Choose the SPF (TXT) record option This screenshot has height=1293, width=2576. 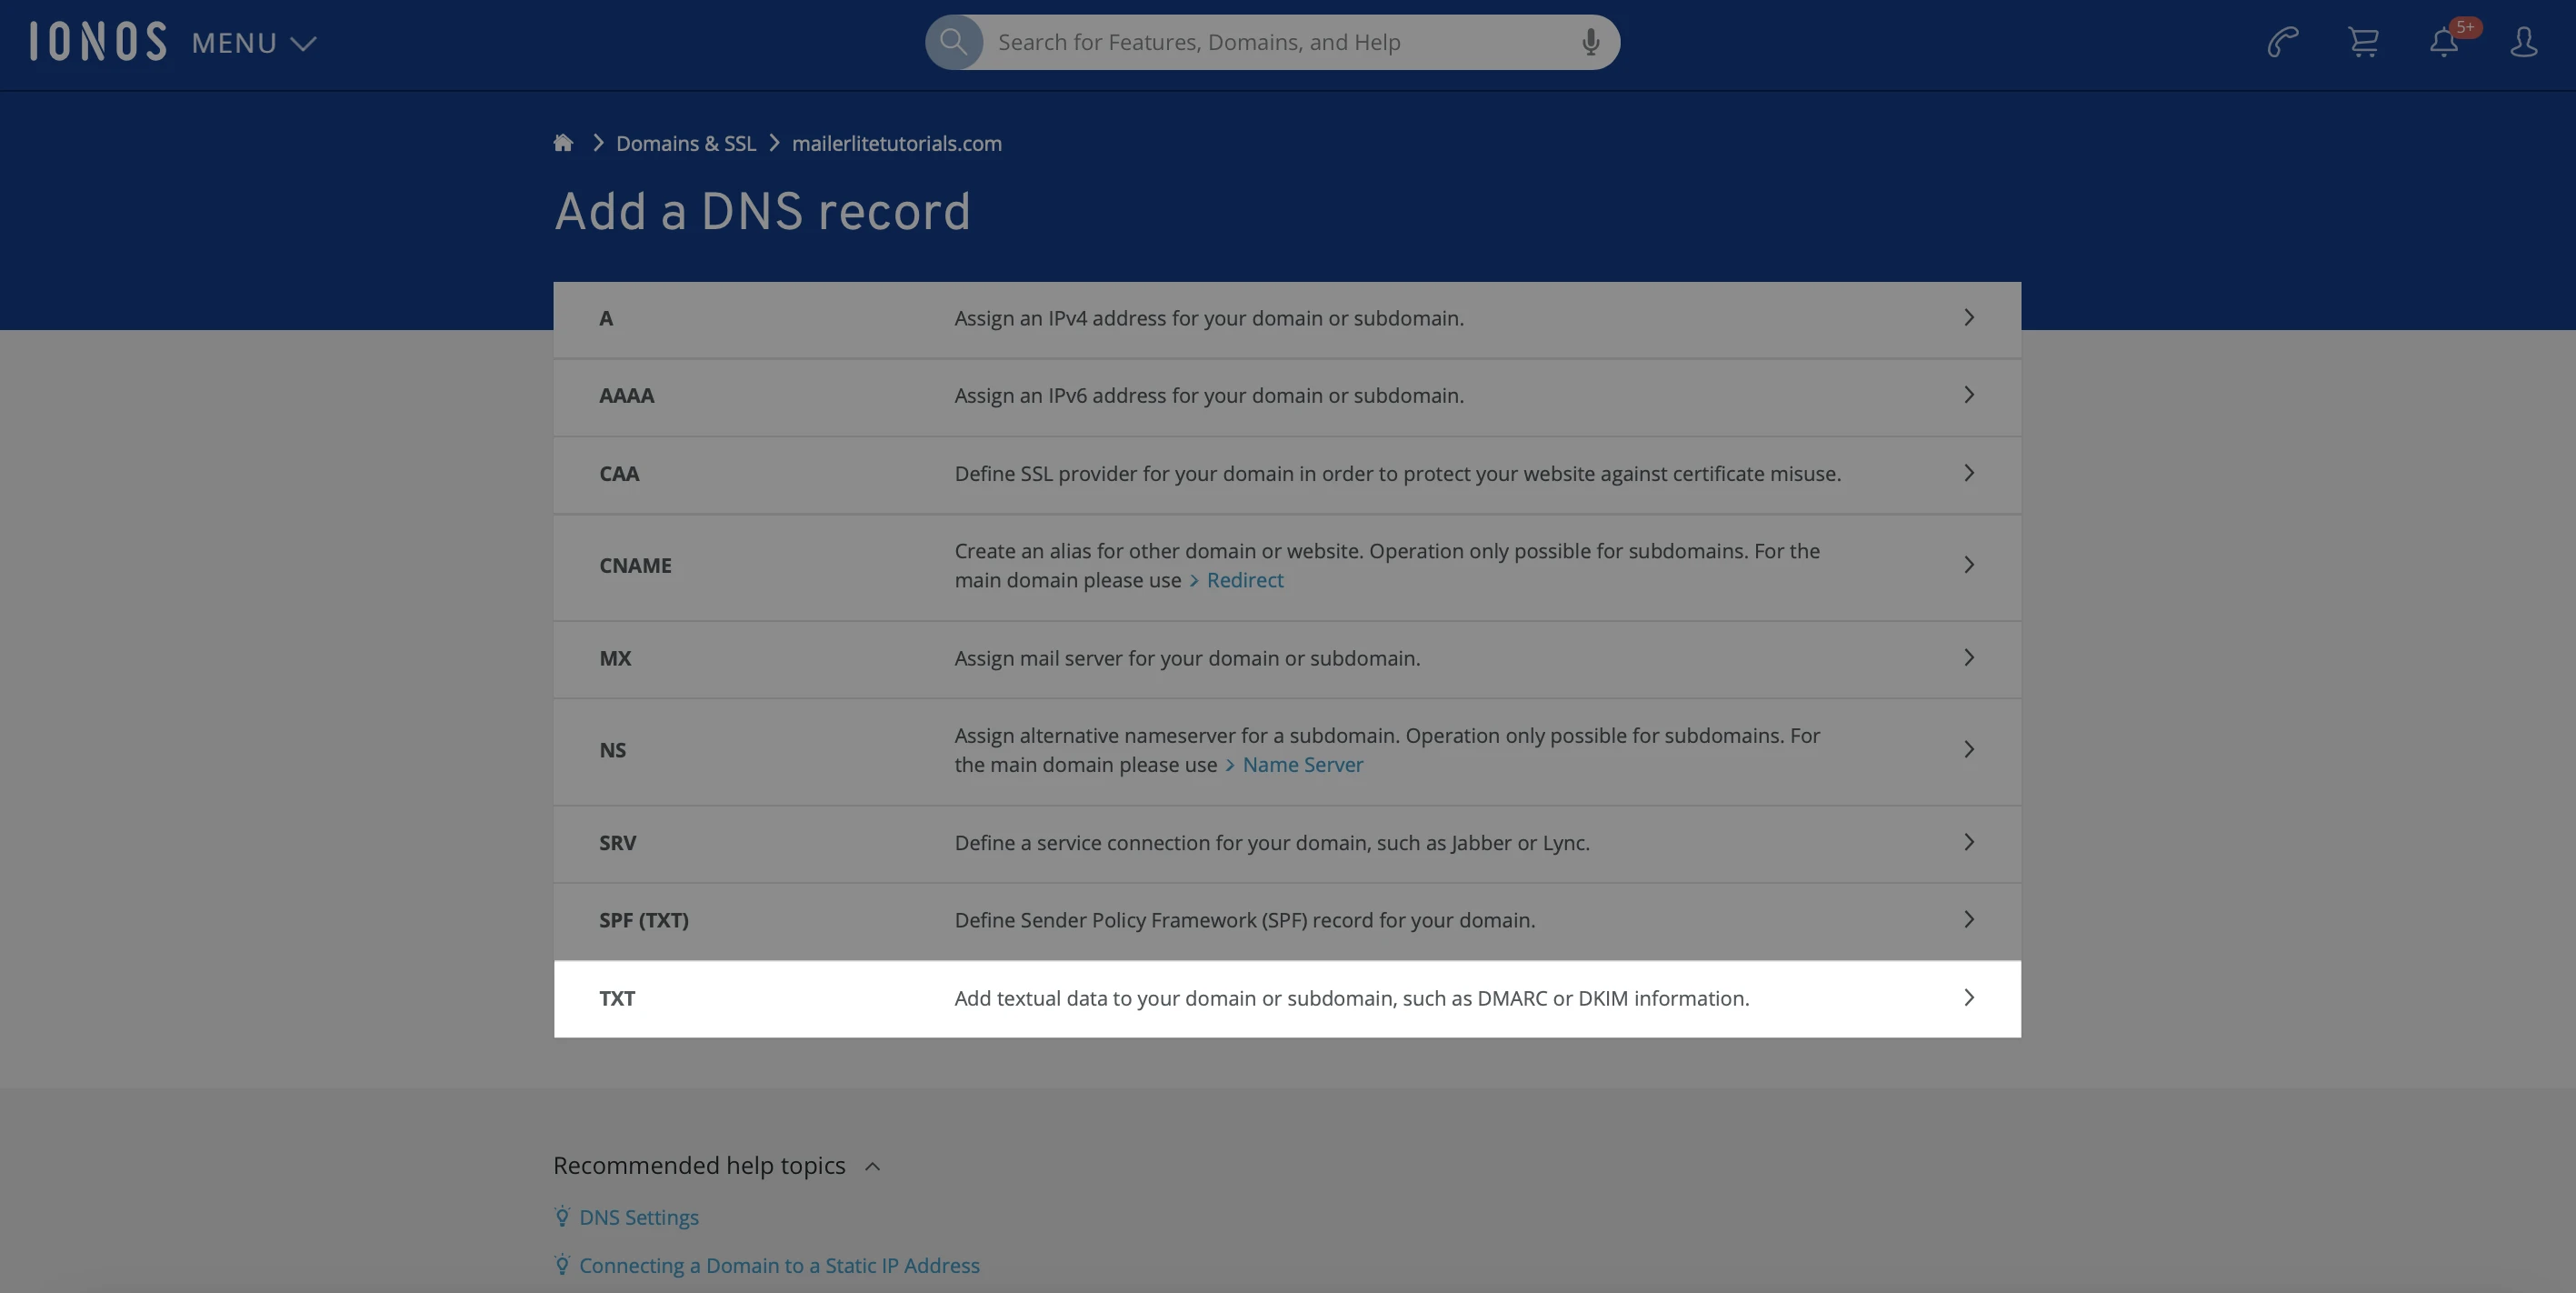(643, 921)
